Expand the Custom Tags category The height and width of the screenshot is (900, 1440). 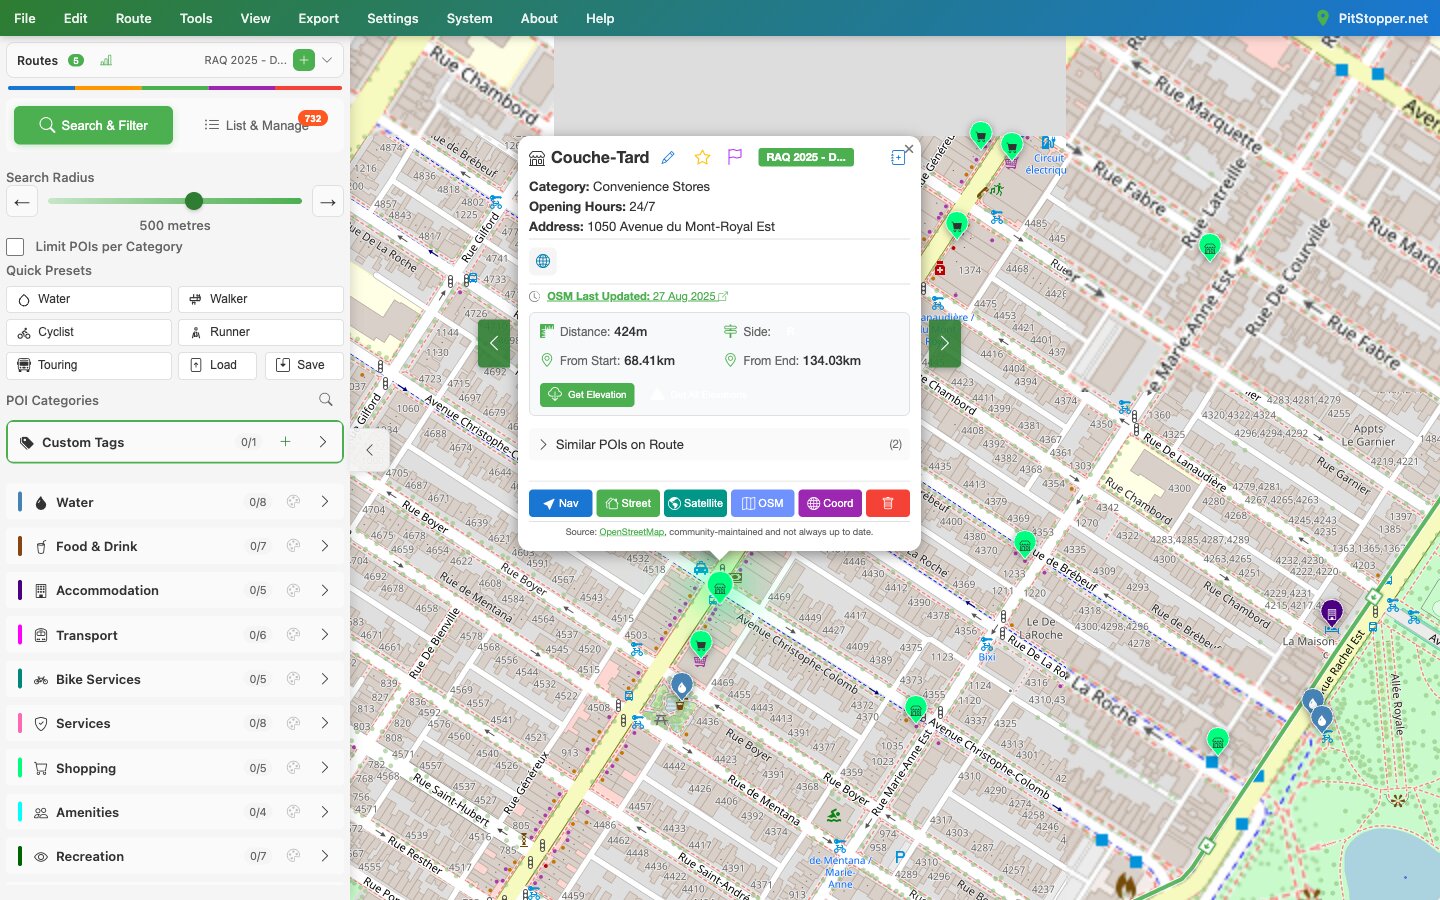(x=323, y=442)
